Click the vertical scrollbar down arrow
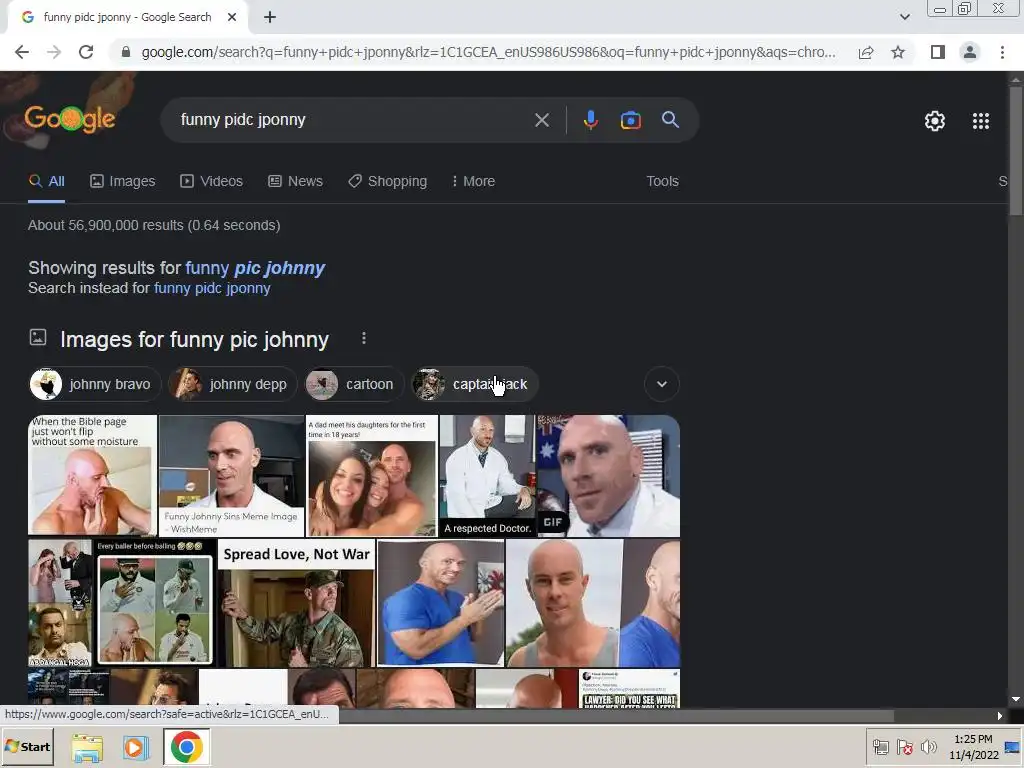The width and height of the screenshot is (1024, 768). tap(1016, 699)
